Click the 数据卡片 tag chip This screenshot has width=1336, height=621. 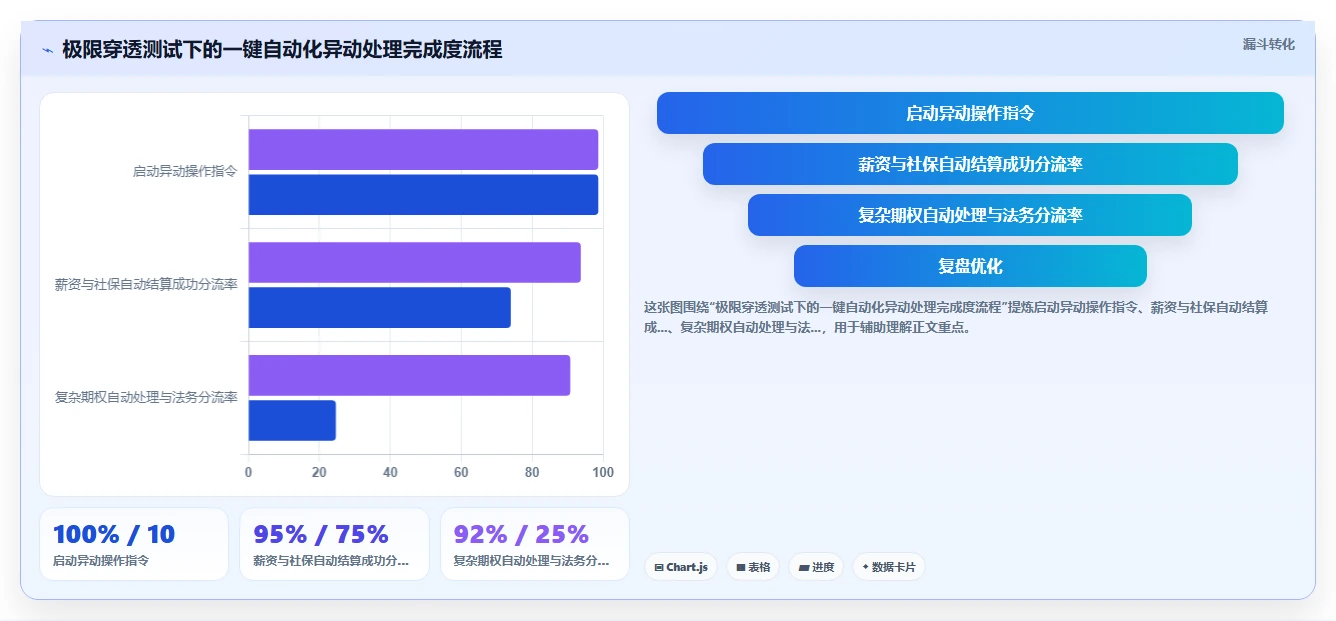[x=888, y=567]
